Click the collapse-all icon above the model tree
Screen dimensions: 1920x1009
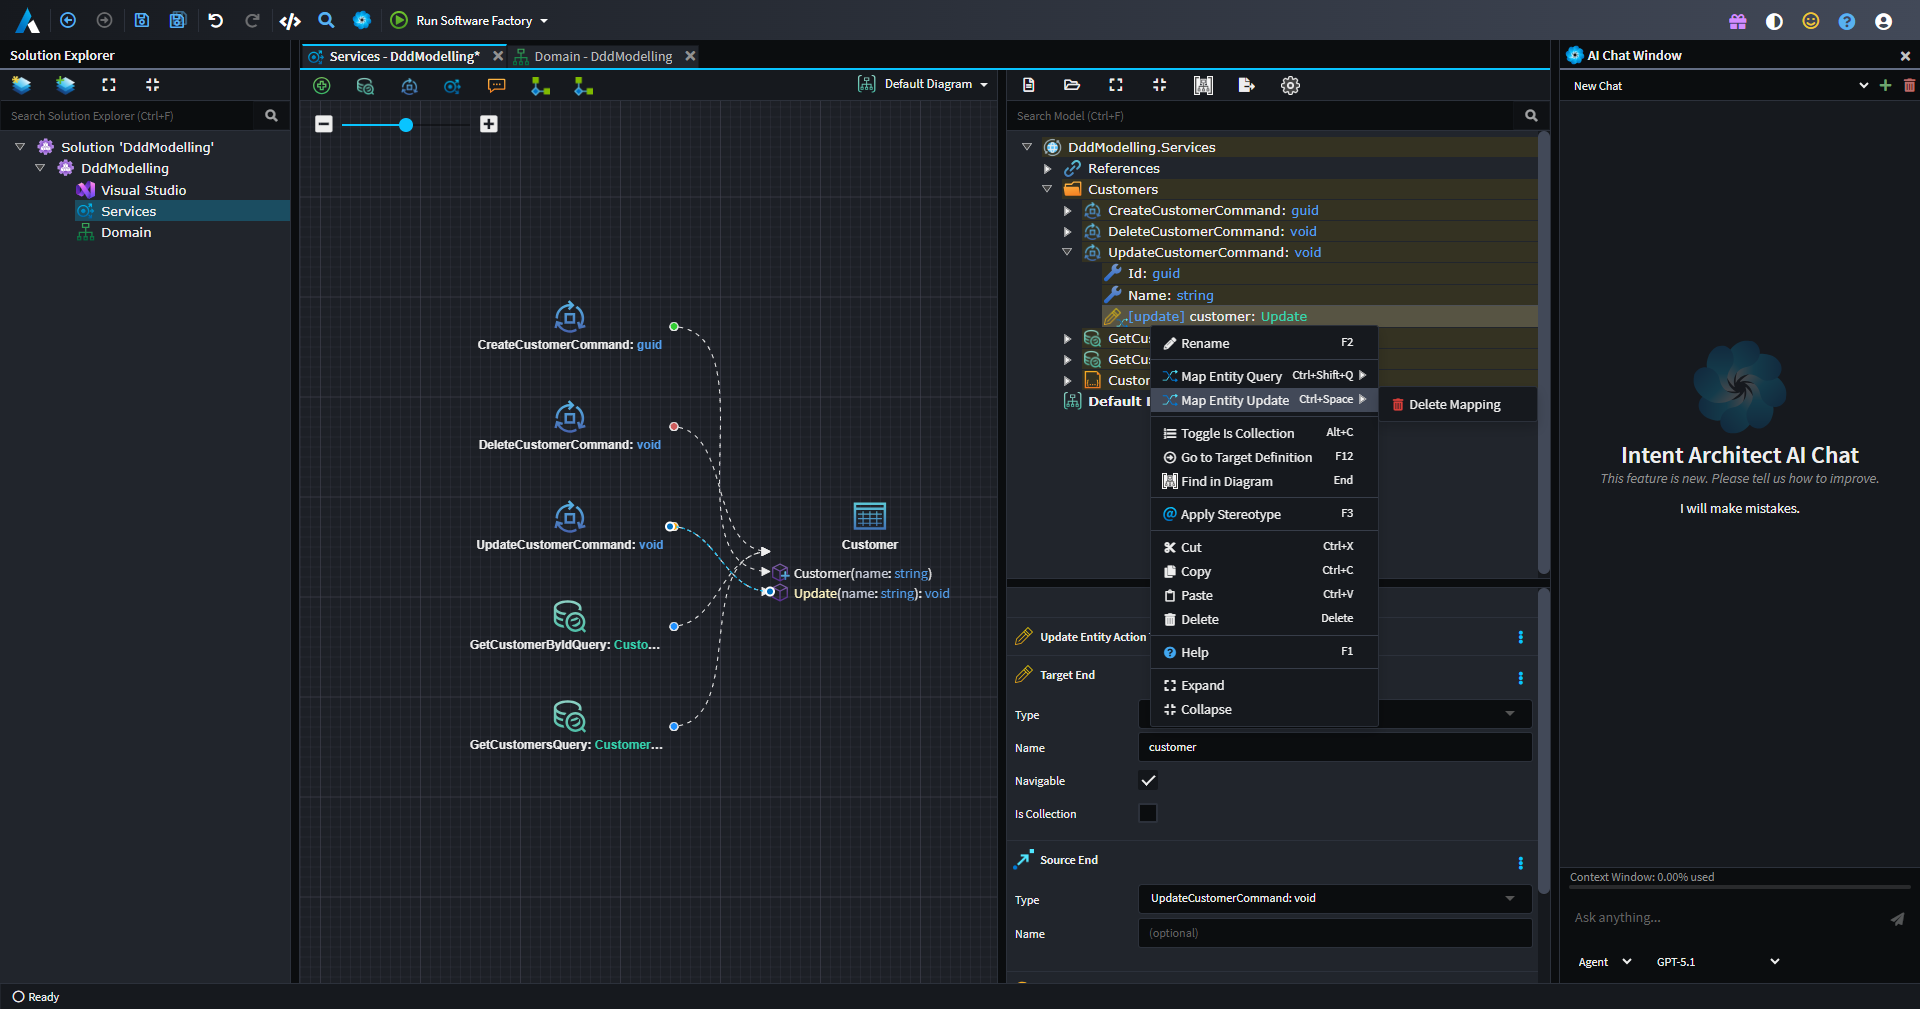(1159, 86)
